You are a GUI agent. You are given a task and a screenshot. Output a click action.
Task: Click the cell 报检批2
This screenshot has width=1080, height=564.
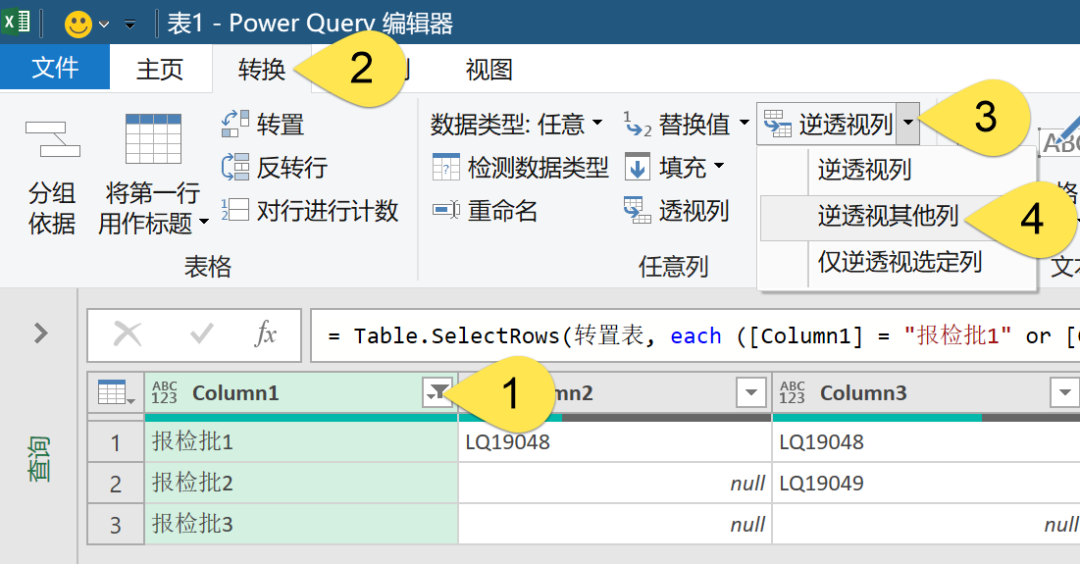coord(301,483)
